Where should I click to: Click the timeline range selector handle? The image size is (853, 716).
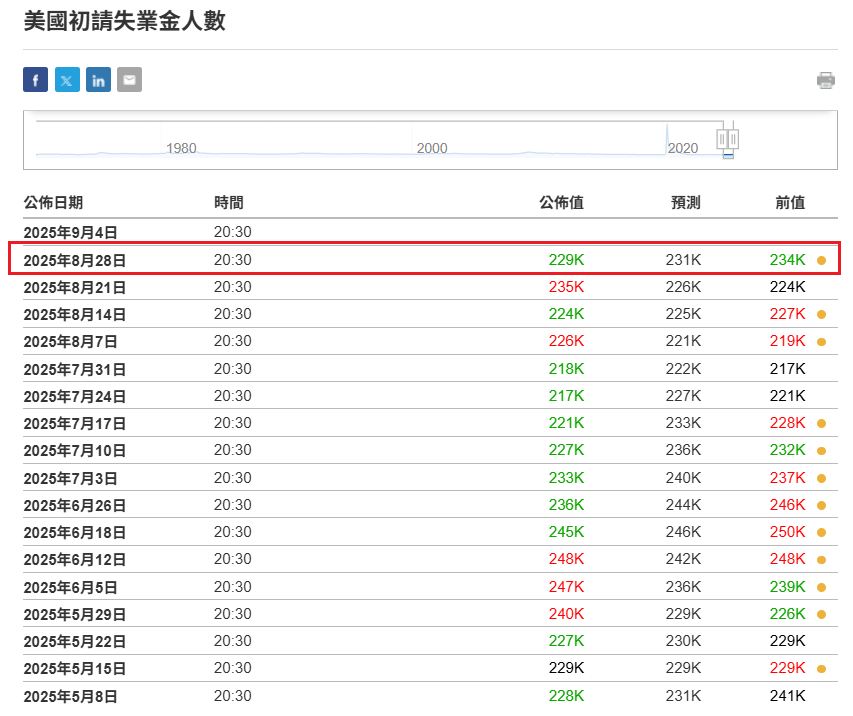728,138
